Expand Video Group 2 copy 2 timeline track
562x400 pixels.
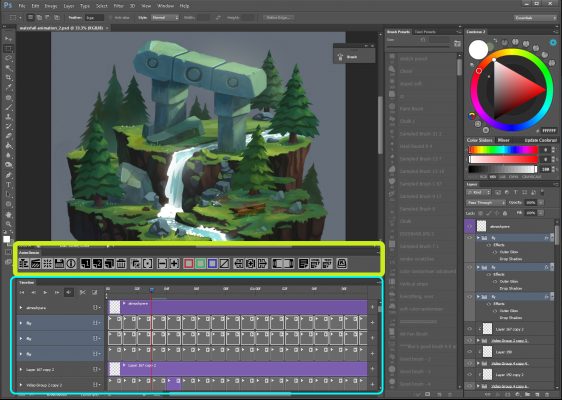pos(21,385)
